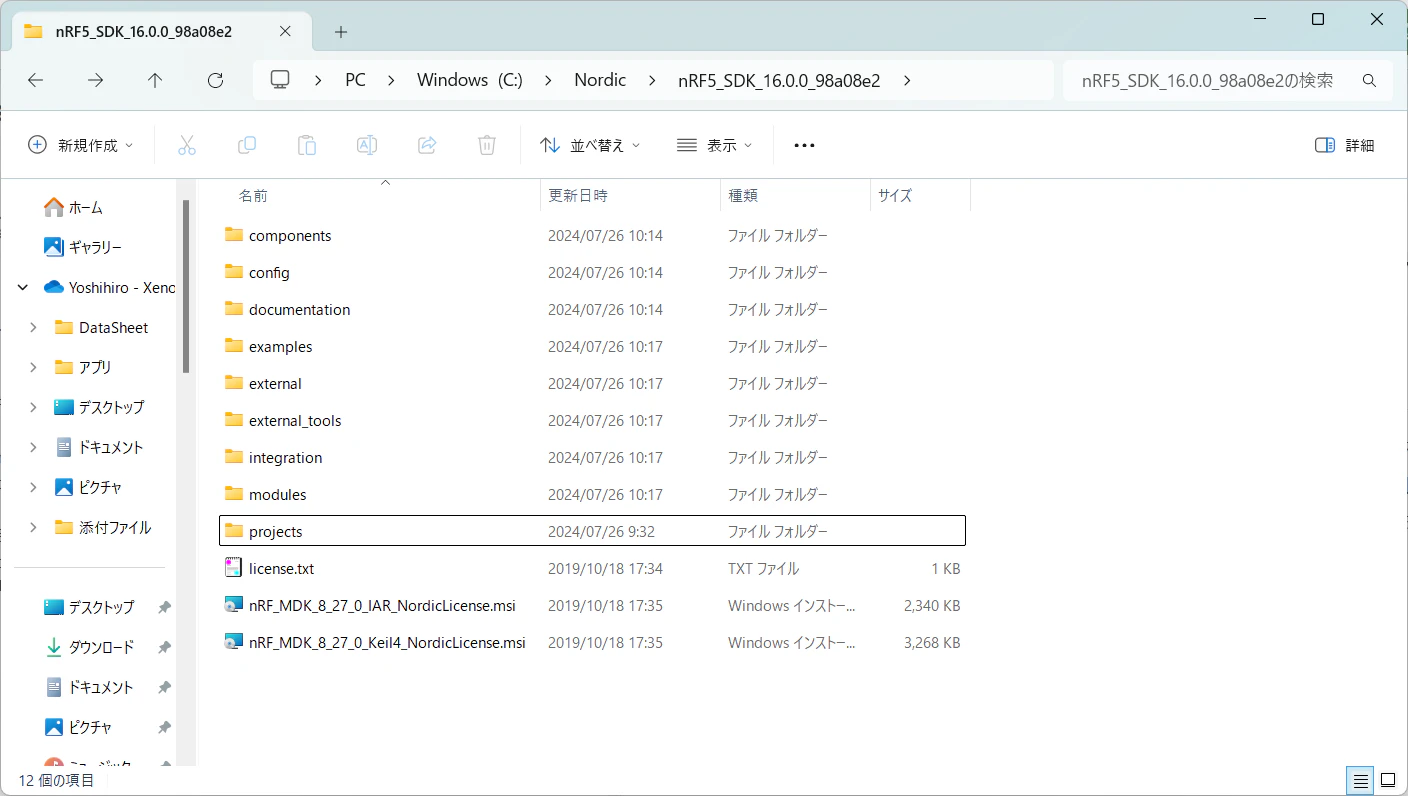Select nRF_MDK_8_27_0_Keil4_NordicLicense.msi installer icon

(x=234, y=642)
